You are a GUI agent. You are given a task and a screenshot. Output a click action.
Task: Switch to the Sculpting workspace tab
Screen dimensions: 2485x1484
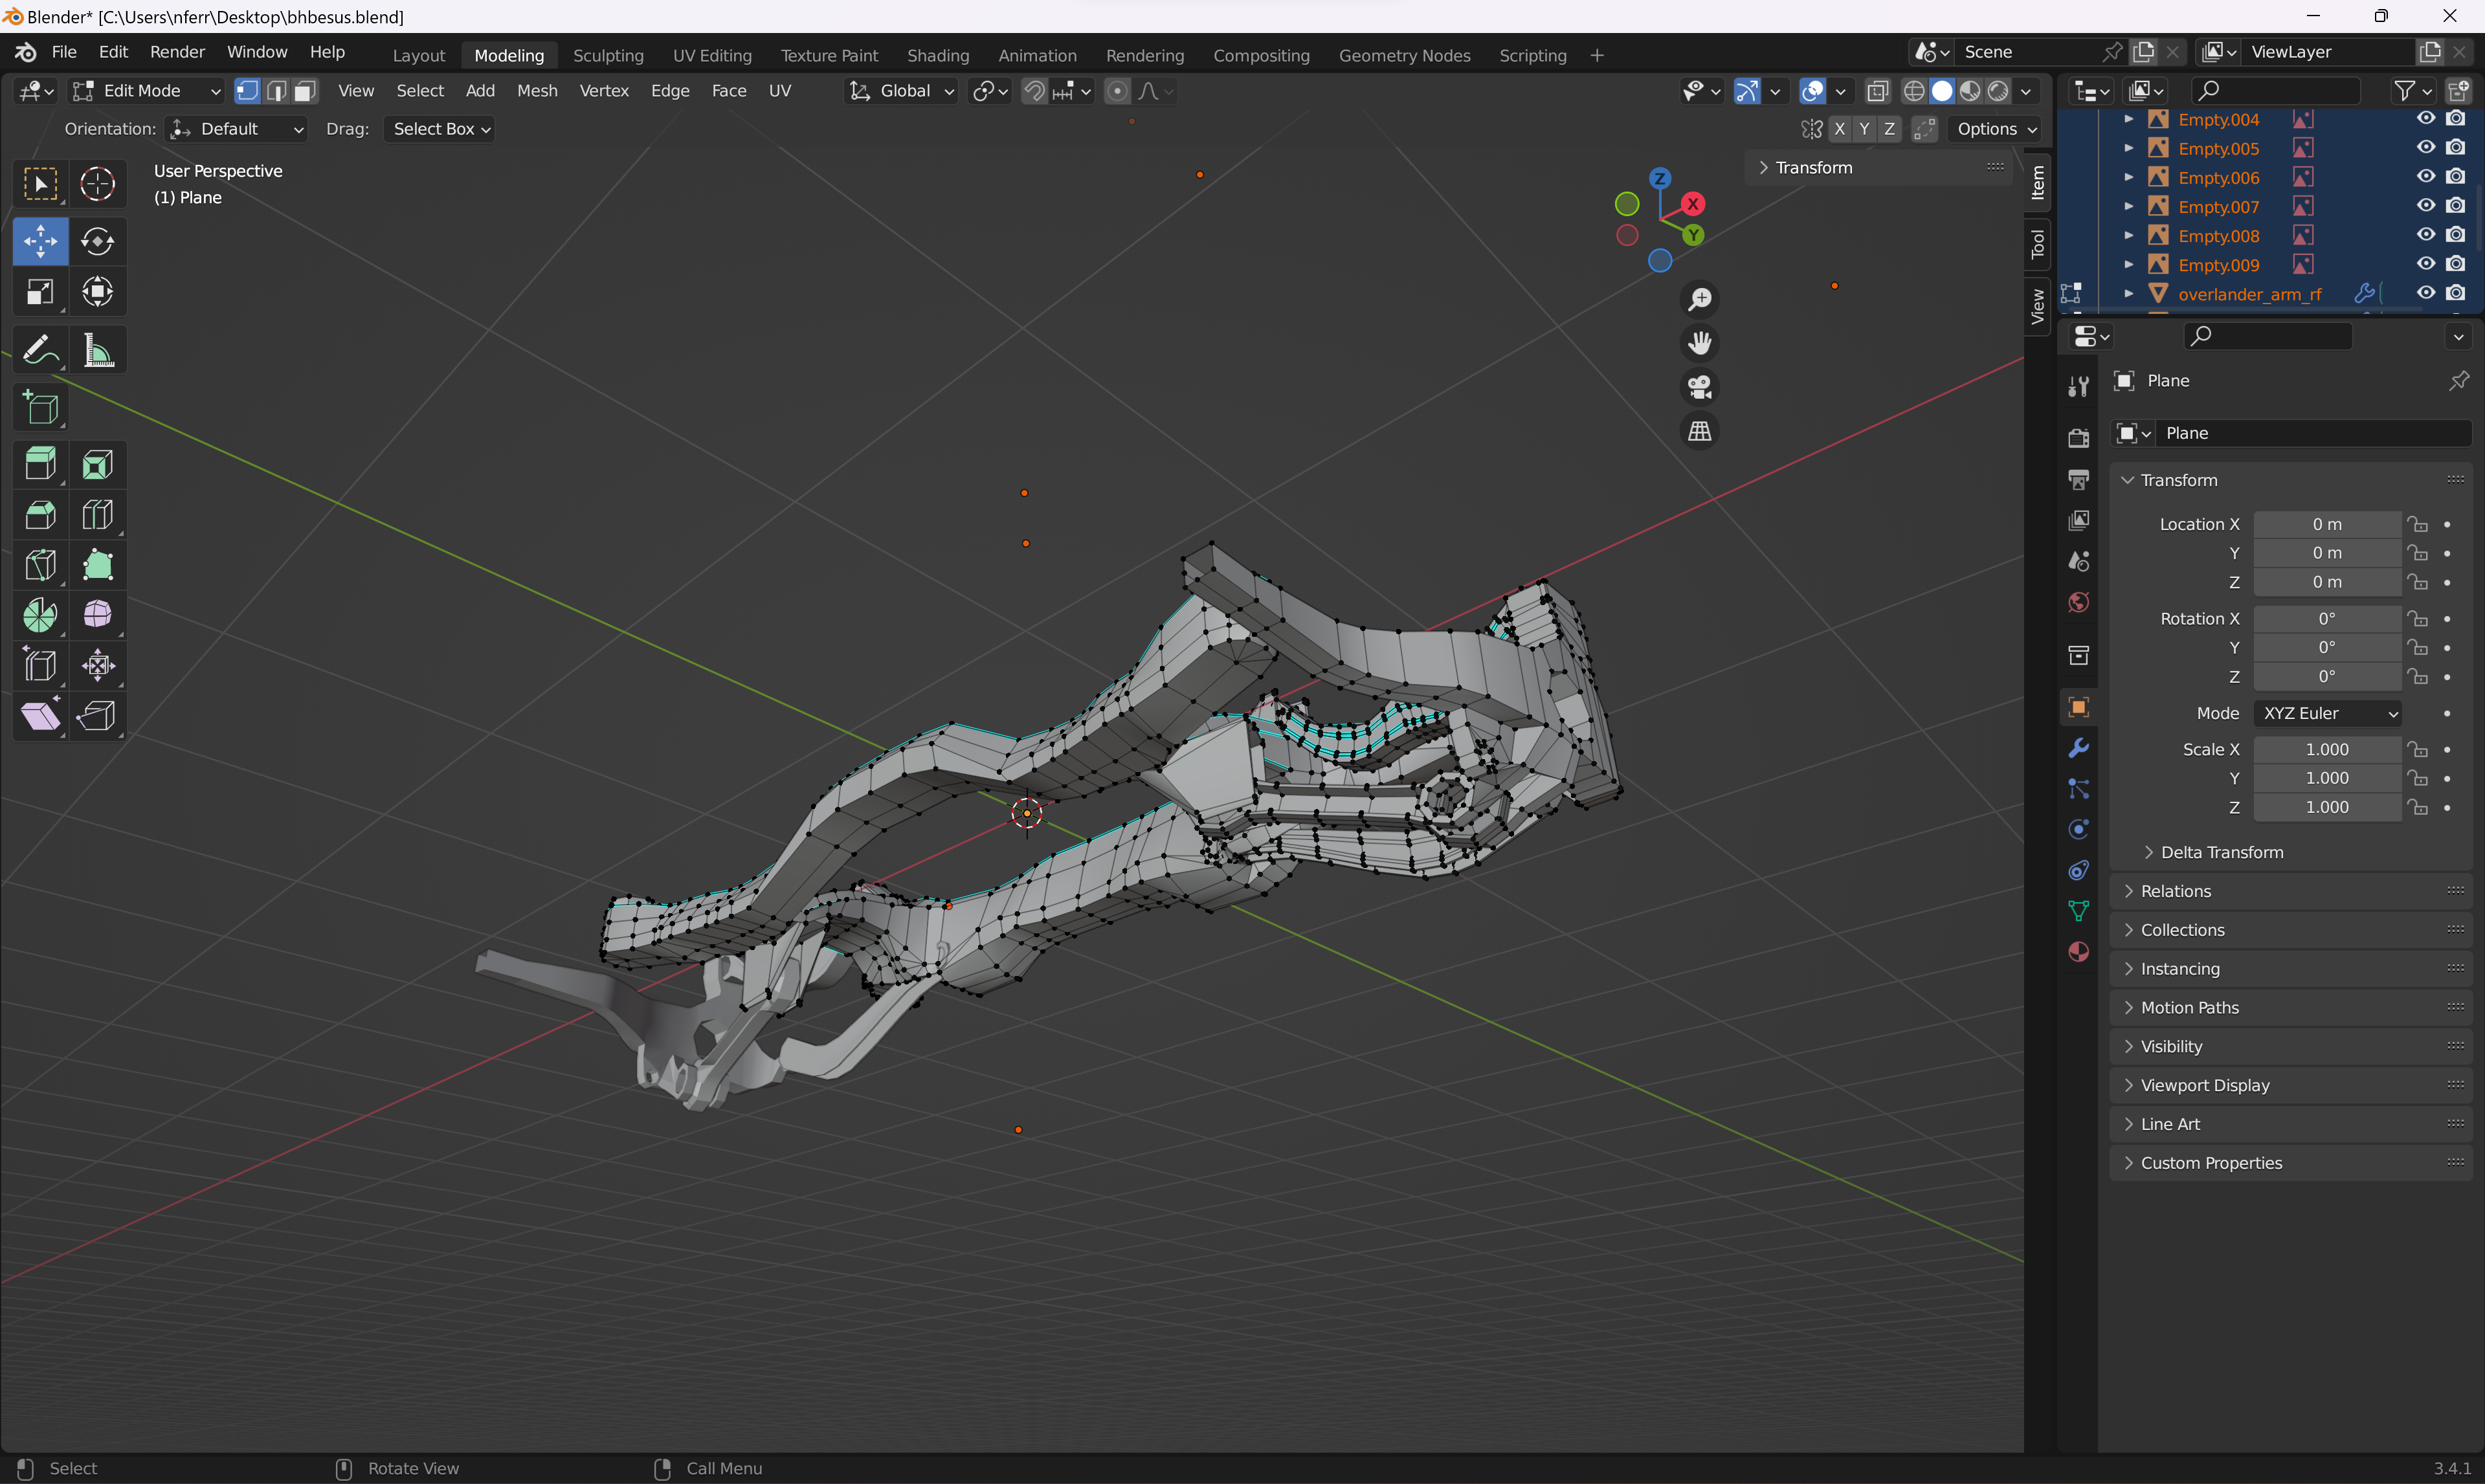(608, 55)
